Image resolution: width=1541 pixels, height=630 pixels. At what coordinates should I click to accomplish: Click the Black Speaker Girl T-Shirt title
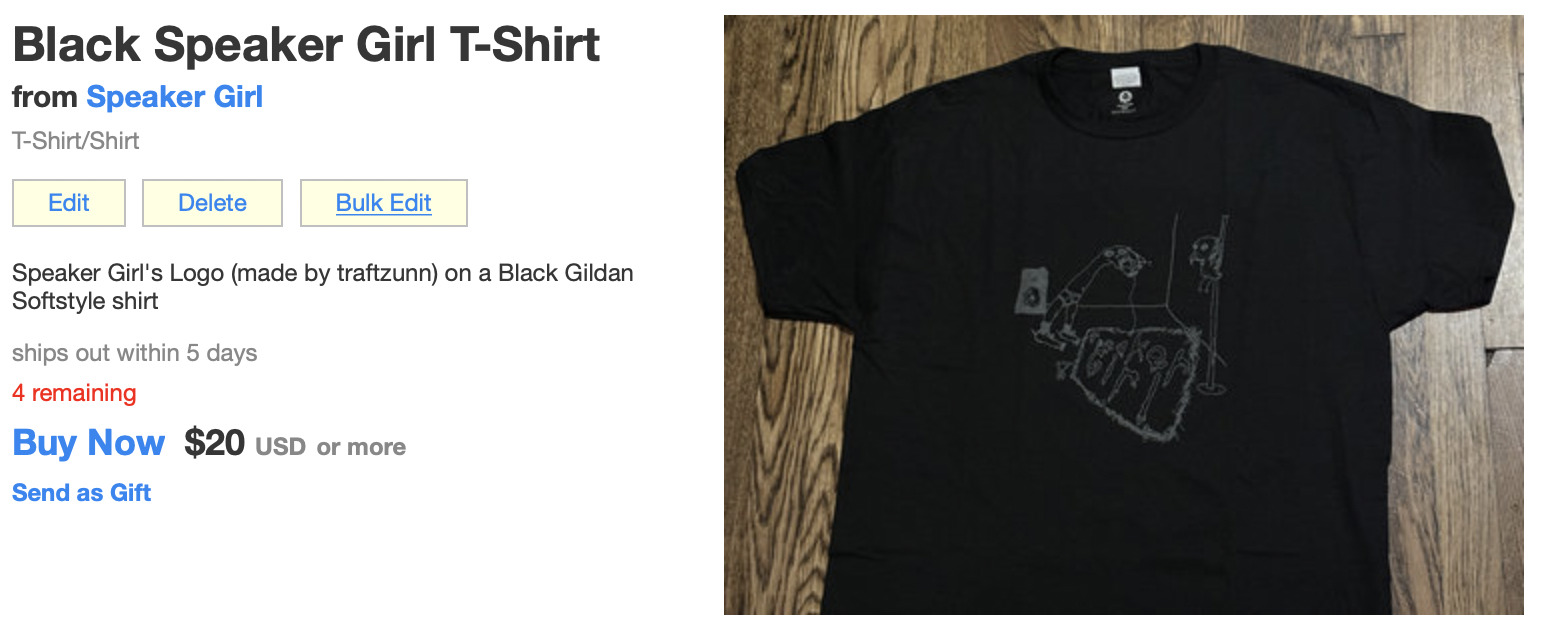[306, 44]
